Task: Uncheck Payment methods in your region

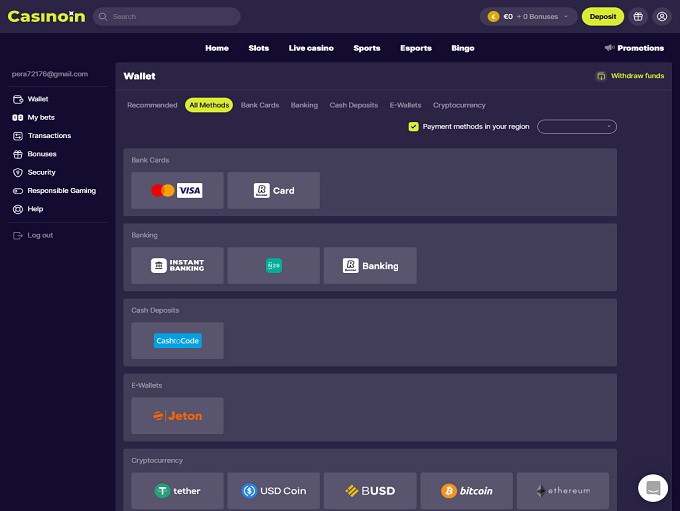Action: tap(413, 127)
